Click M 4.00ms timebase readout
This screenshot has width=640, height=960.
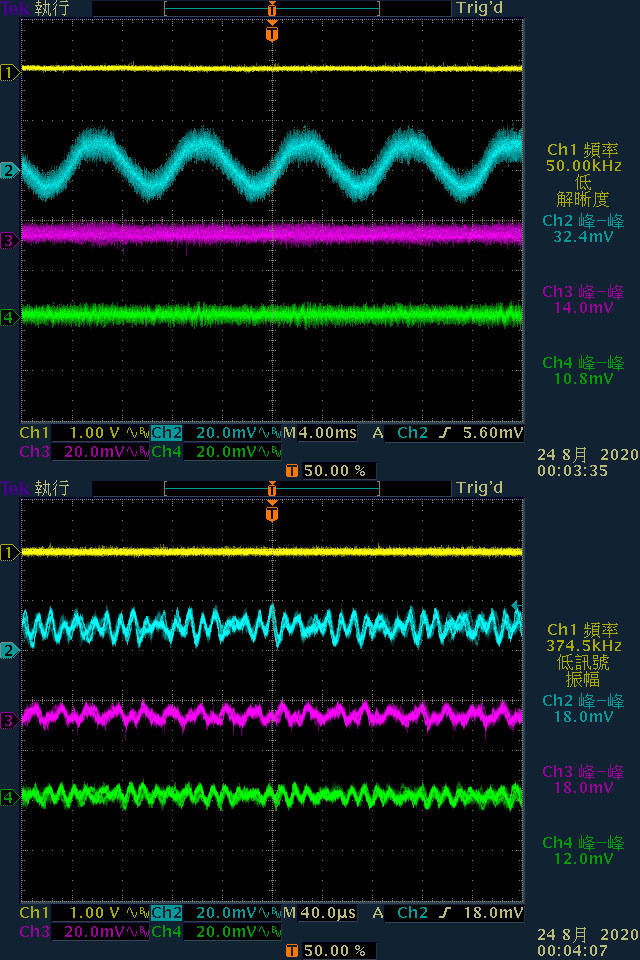(320, 433)
